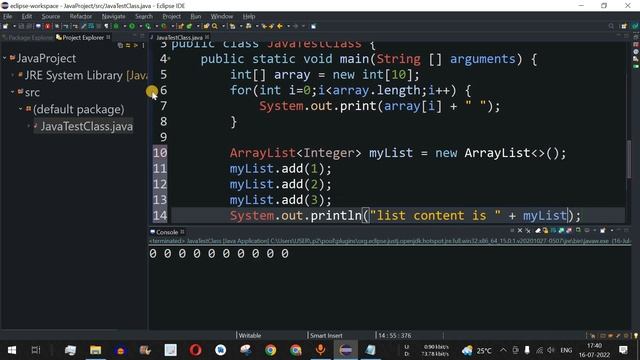Viewport: 640px width, 360px height.
Task: Open Task View on the taskbar
Action: pyautogui.click(x=36, y=350)
